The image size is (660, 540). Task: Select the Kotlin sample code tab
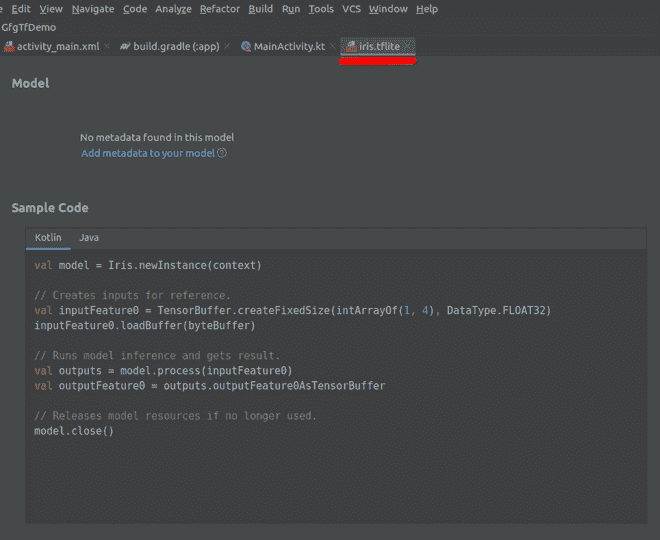(x=48, y=237)
